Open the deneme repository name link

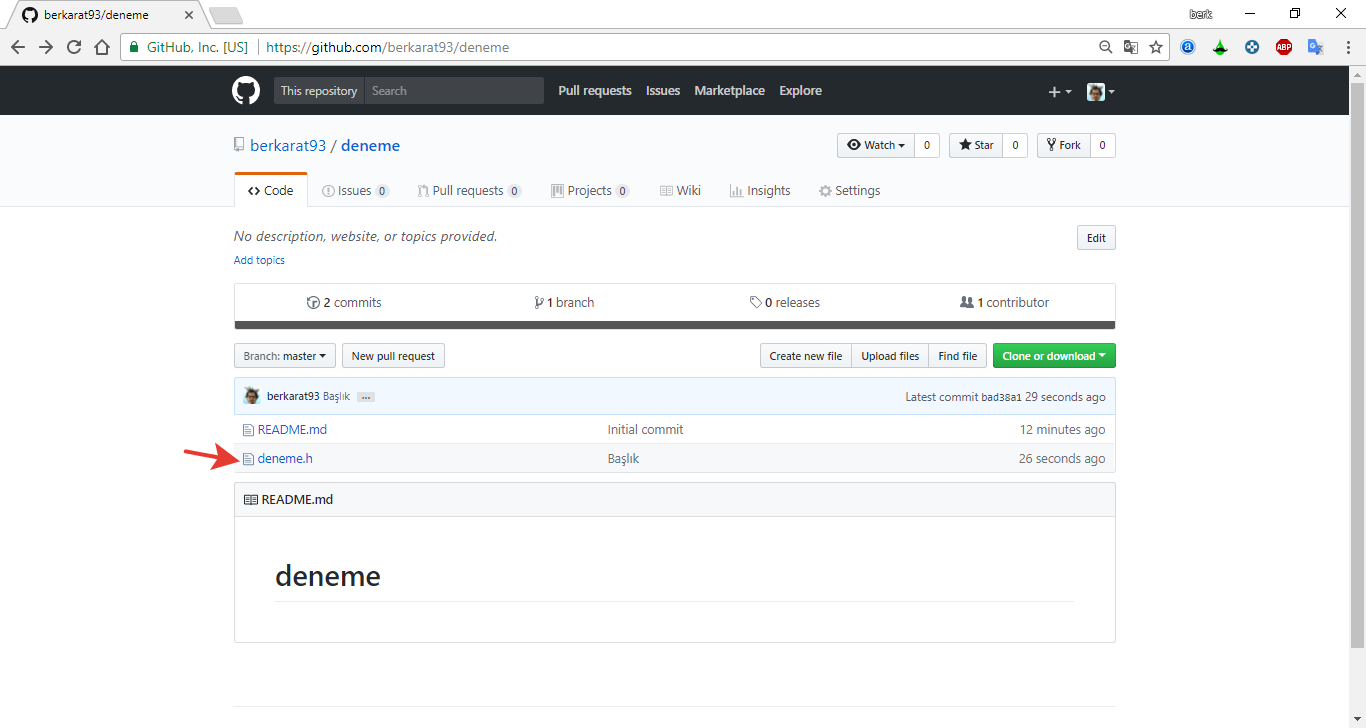370,146
